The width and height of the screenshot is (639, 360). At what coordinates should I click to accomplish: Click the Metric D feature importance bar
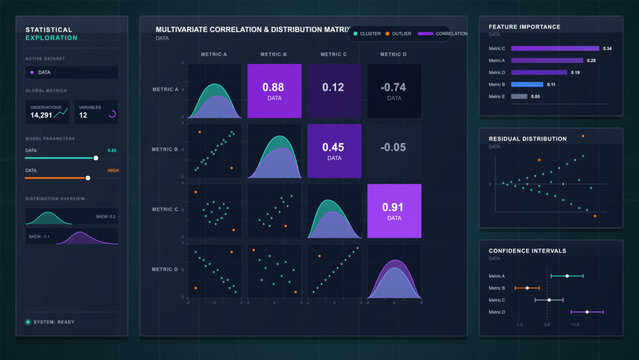coord(539,73)
